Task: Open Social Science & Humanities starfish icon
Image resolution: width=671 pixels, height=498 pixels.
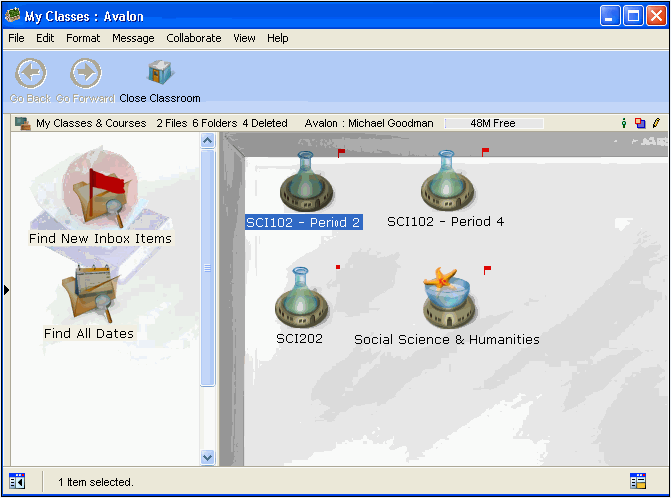Action: pyautogui.click(x=446, y=297)
